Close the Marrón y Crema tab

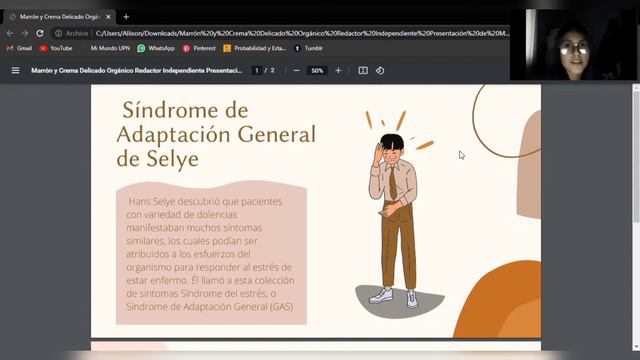point(108,17)
